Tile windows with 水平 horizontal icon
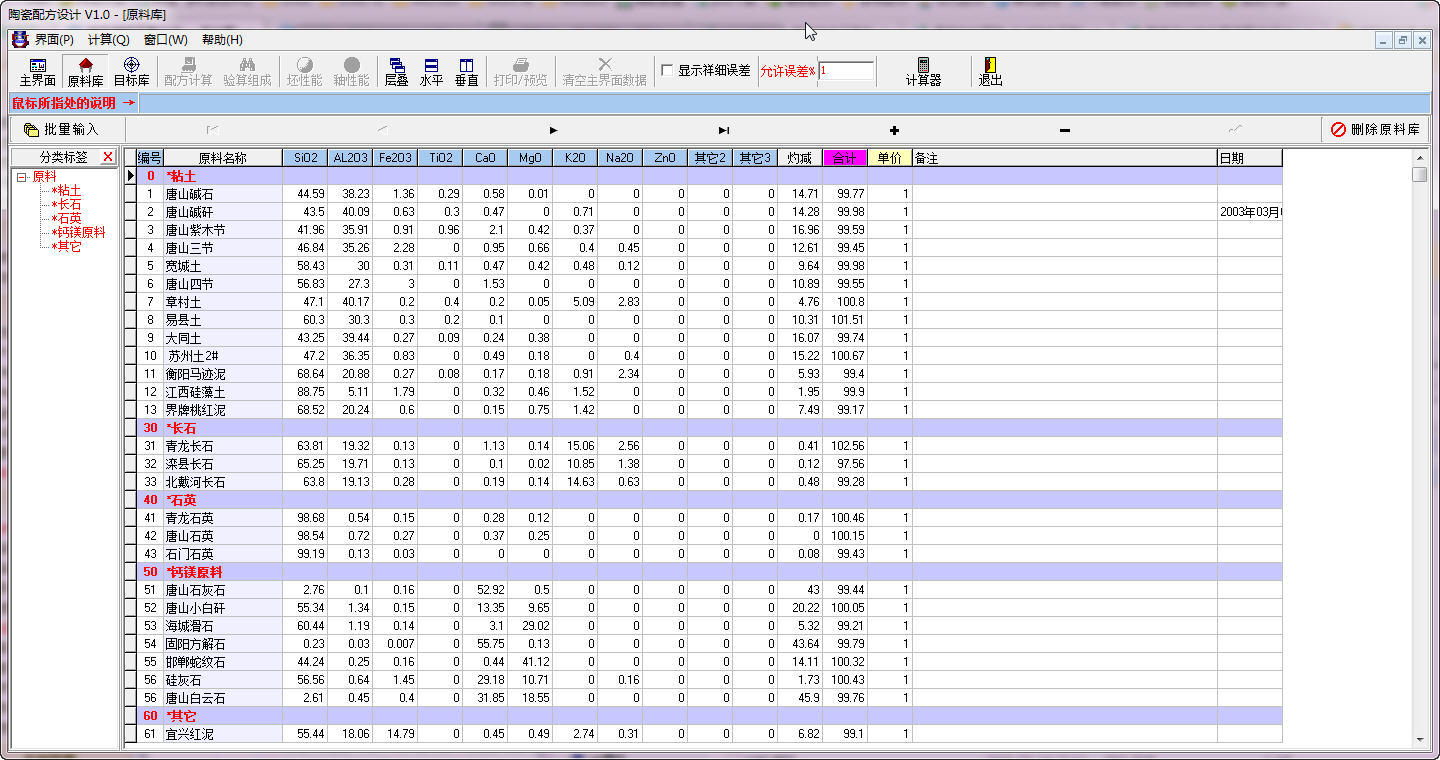 (x=431, y=71)
